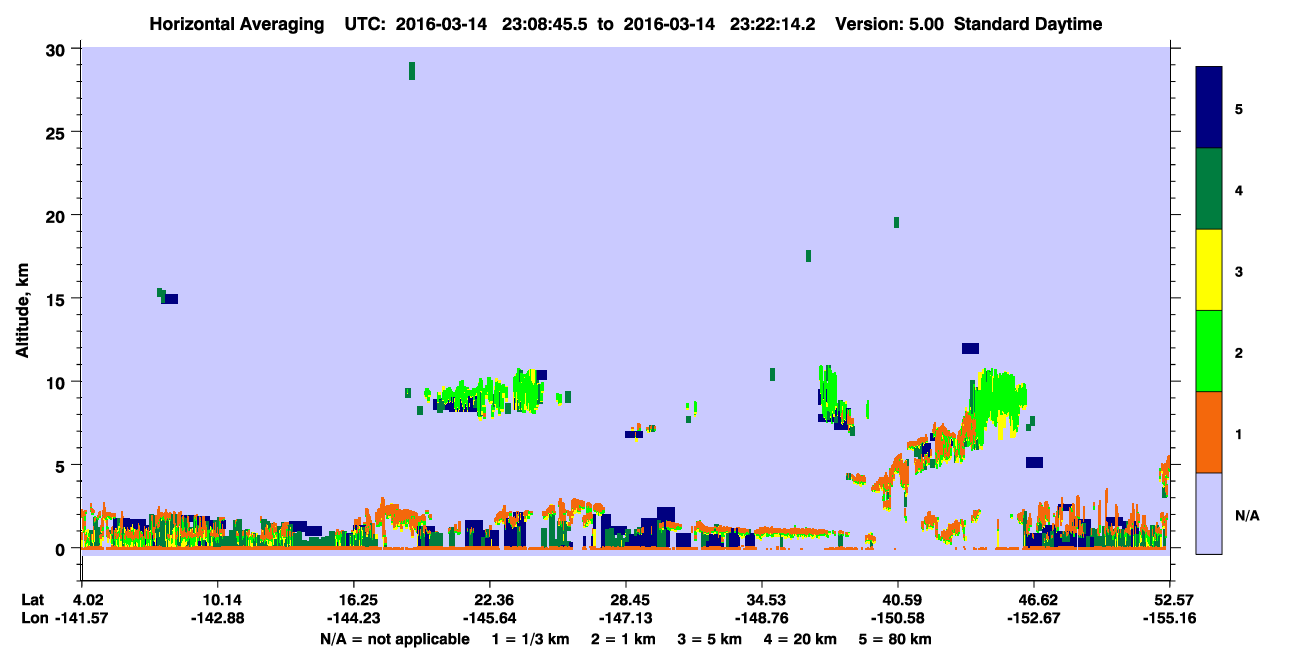Image resolution: width=1300 pixels, height=667 pixels.
Task: Click the legend text '1 = 1/3 km'
Action: pos(531,639)
